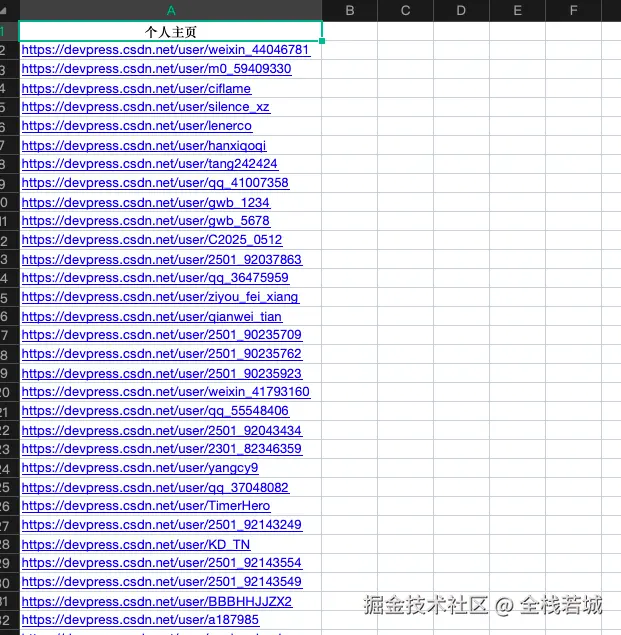Screen dimensions: 621x635
Task: Open the lenerco user link
Action: [x=137, y=126]
